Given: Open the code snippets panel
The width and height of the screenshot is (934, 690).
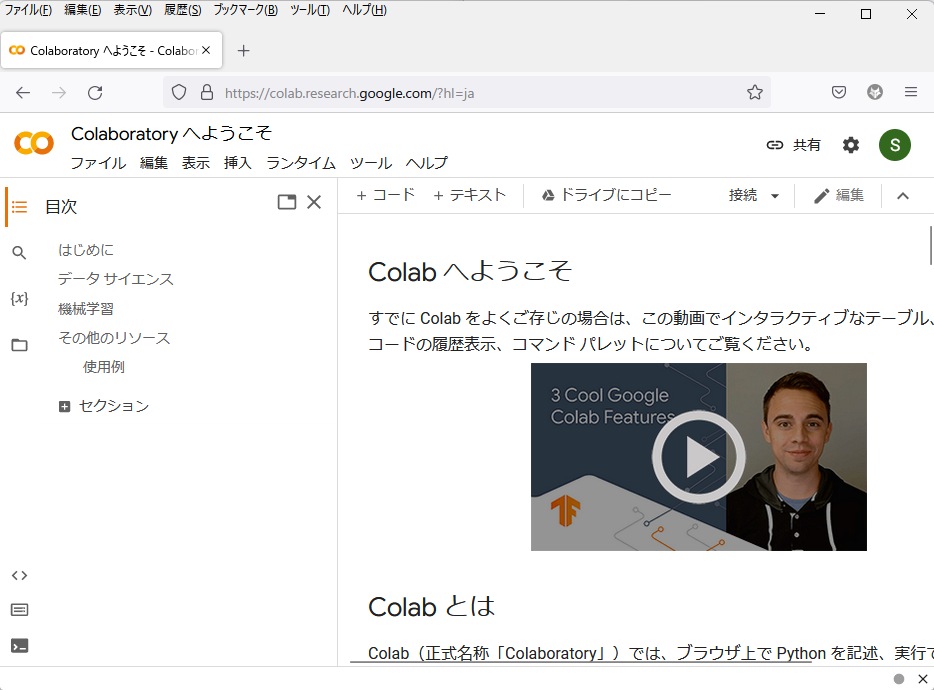Looking at the screenshot, I should point(19,575).
